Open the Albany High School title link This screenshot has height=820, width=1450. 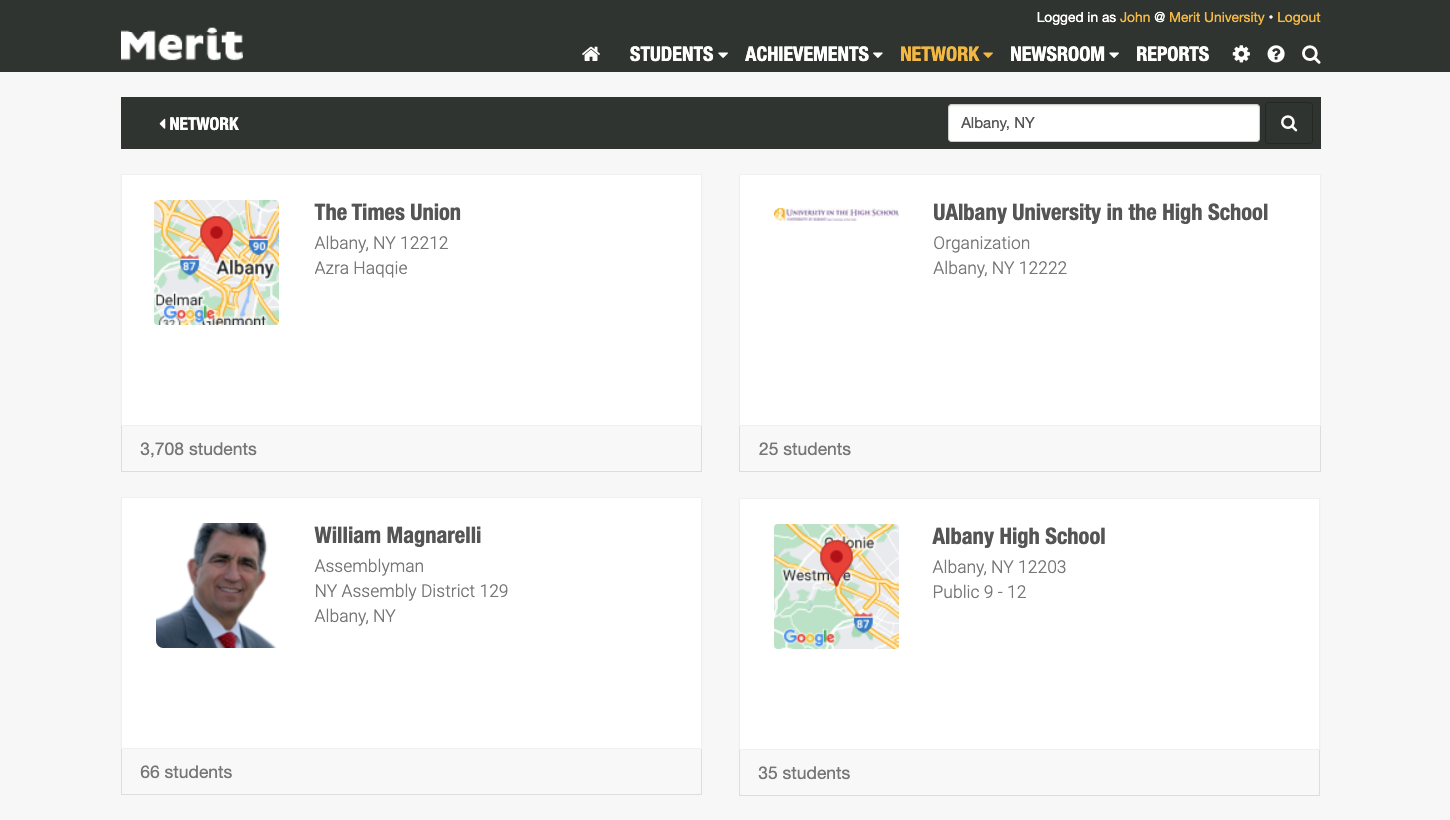click(x=1018, y=536)
